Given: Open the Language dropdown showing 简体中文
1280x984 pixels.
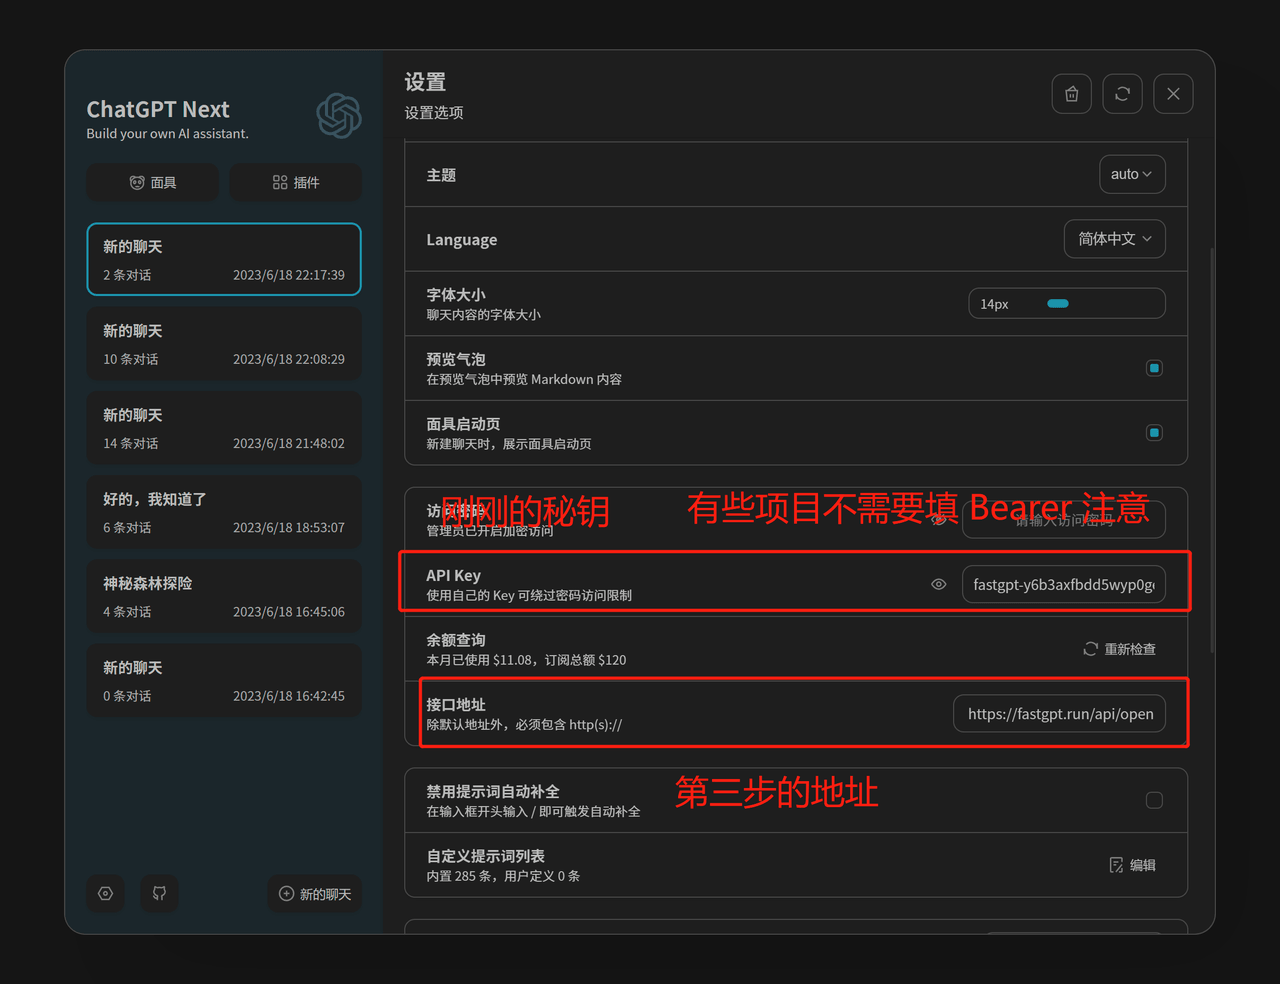Looking at the screenshot, I should tap(1114, 239).
